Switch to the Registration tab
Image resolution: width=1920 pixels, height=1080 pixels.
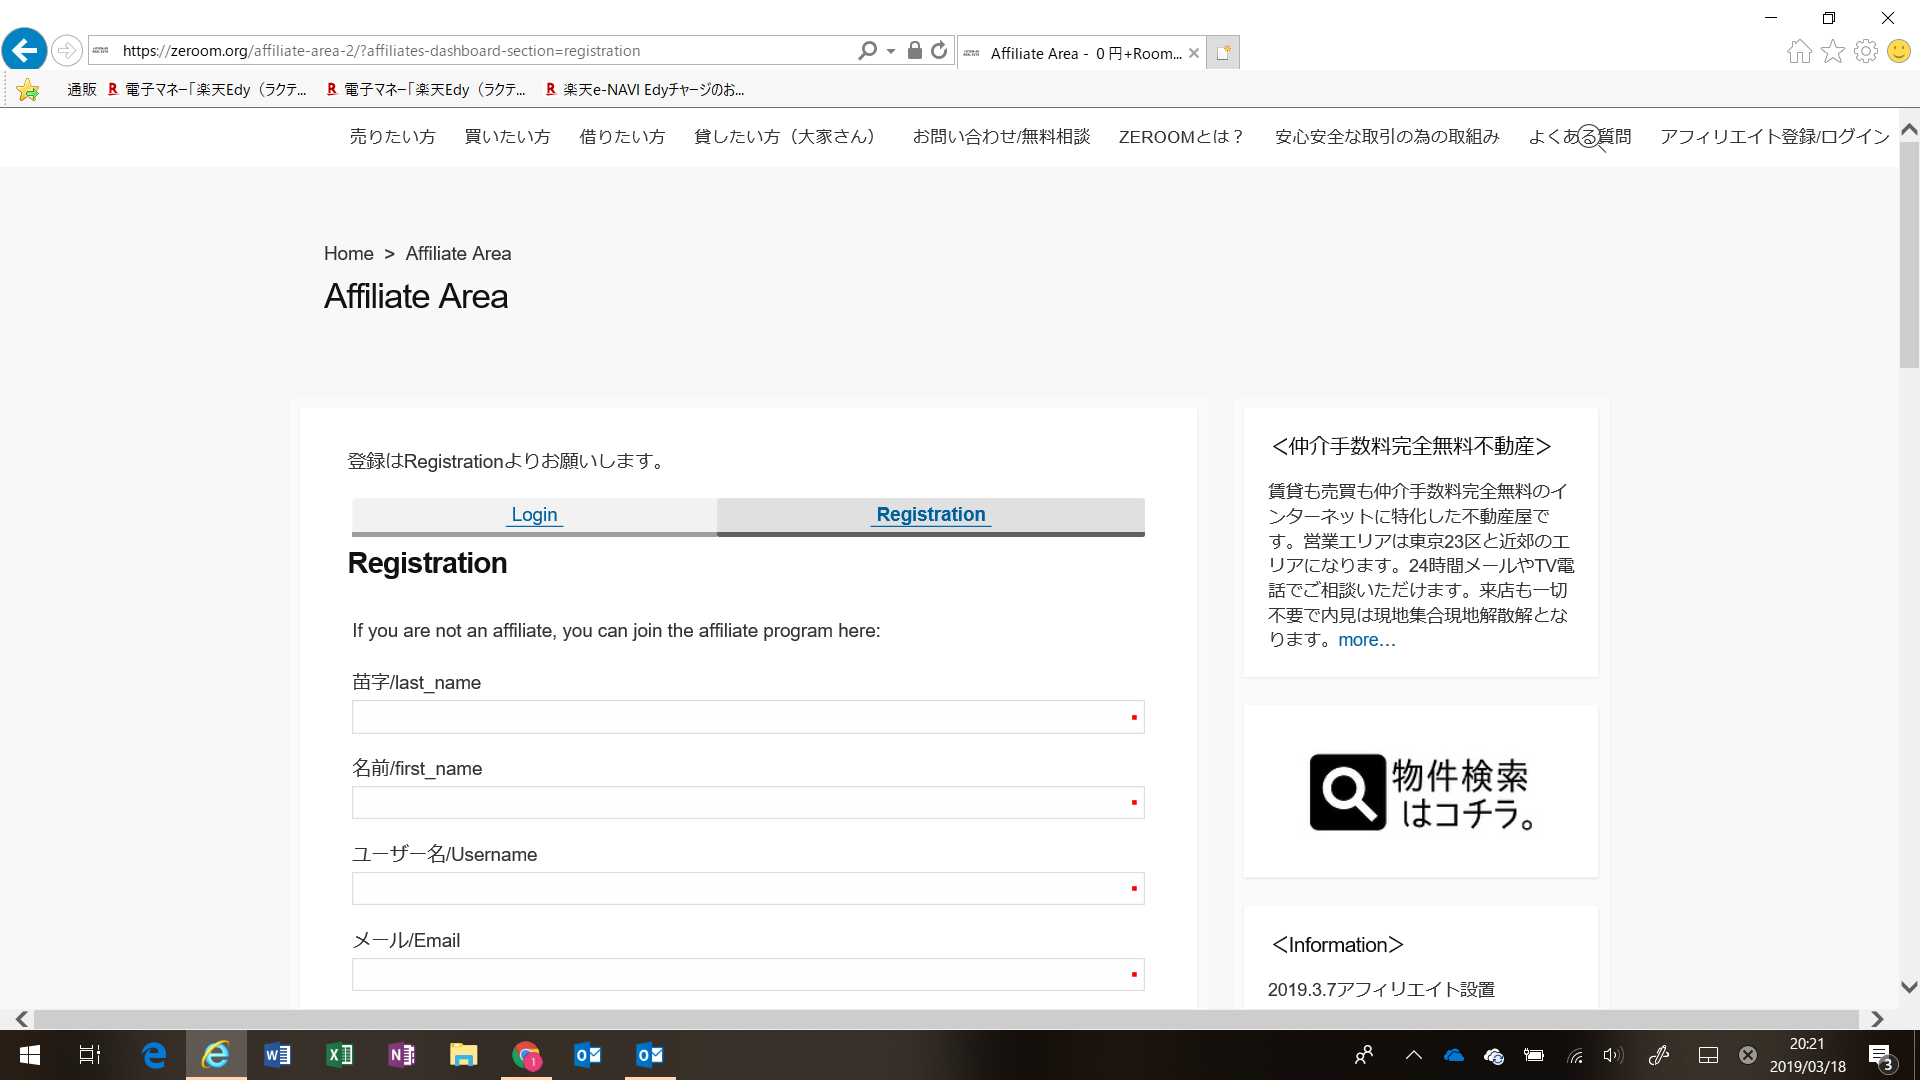click(931, 516)
